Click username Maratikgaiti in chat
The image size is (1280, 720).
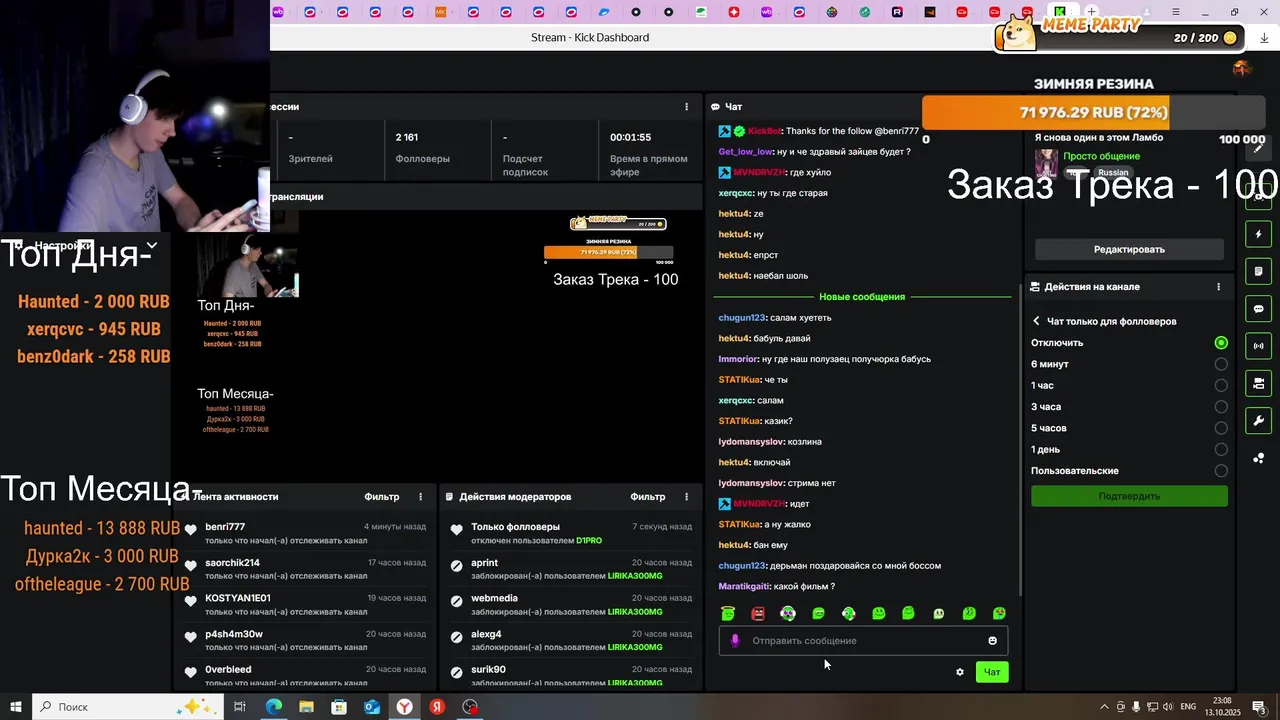[745, 586]
